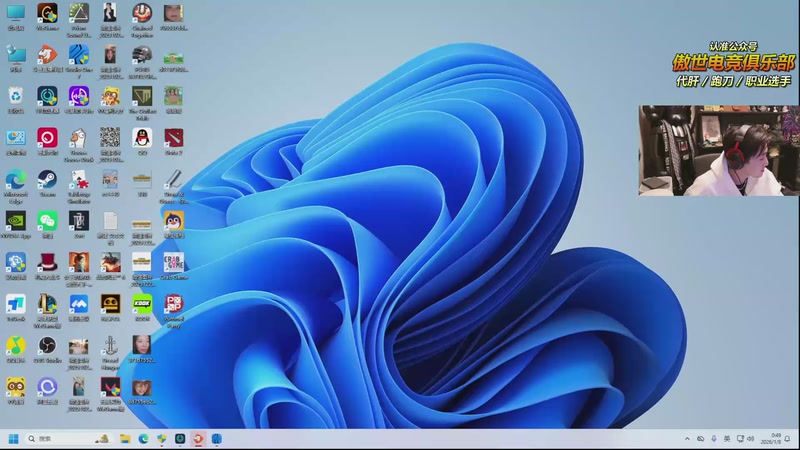Screen dimensions: 800x450
Task: Open the QR code image file
Action: pyautogui.click(x=110, y=138)
